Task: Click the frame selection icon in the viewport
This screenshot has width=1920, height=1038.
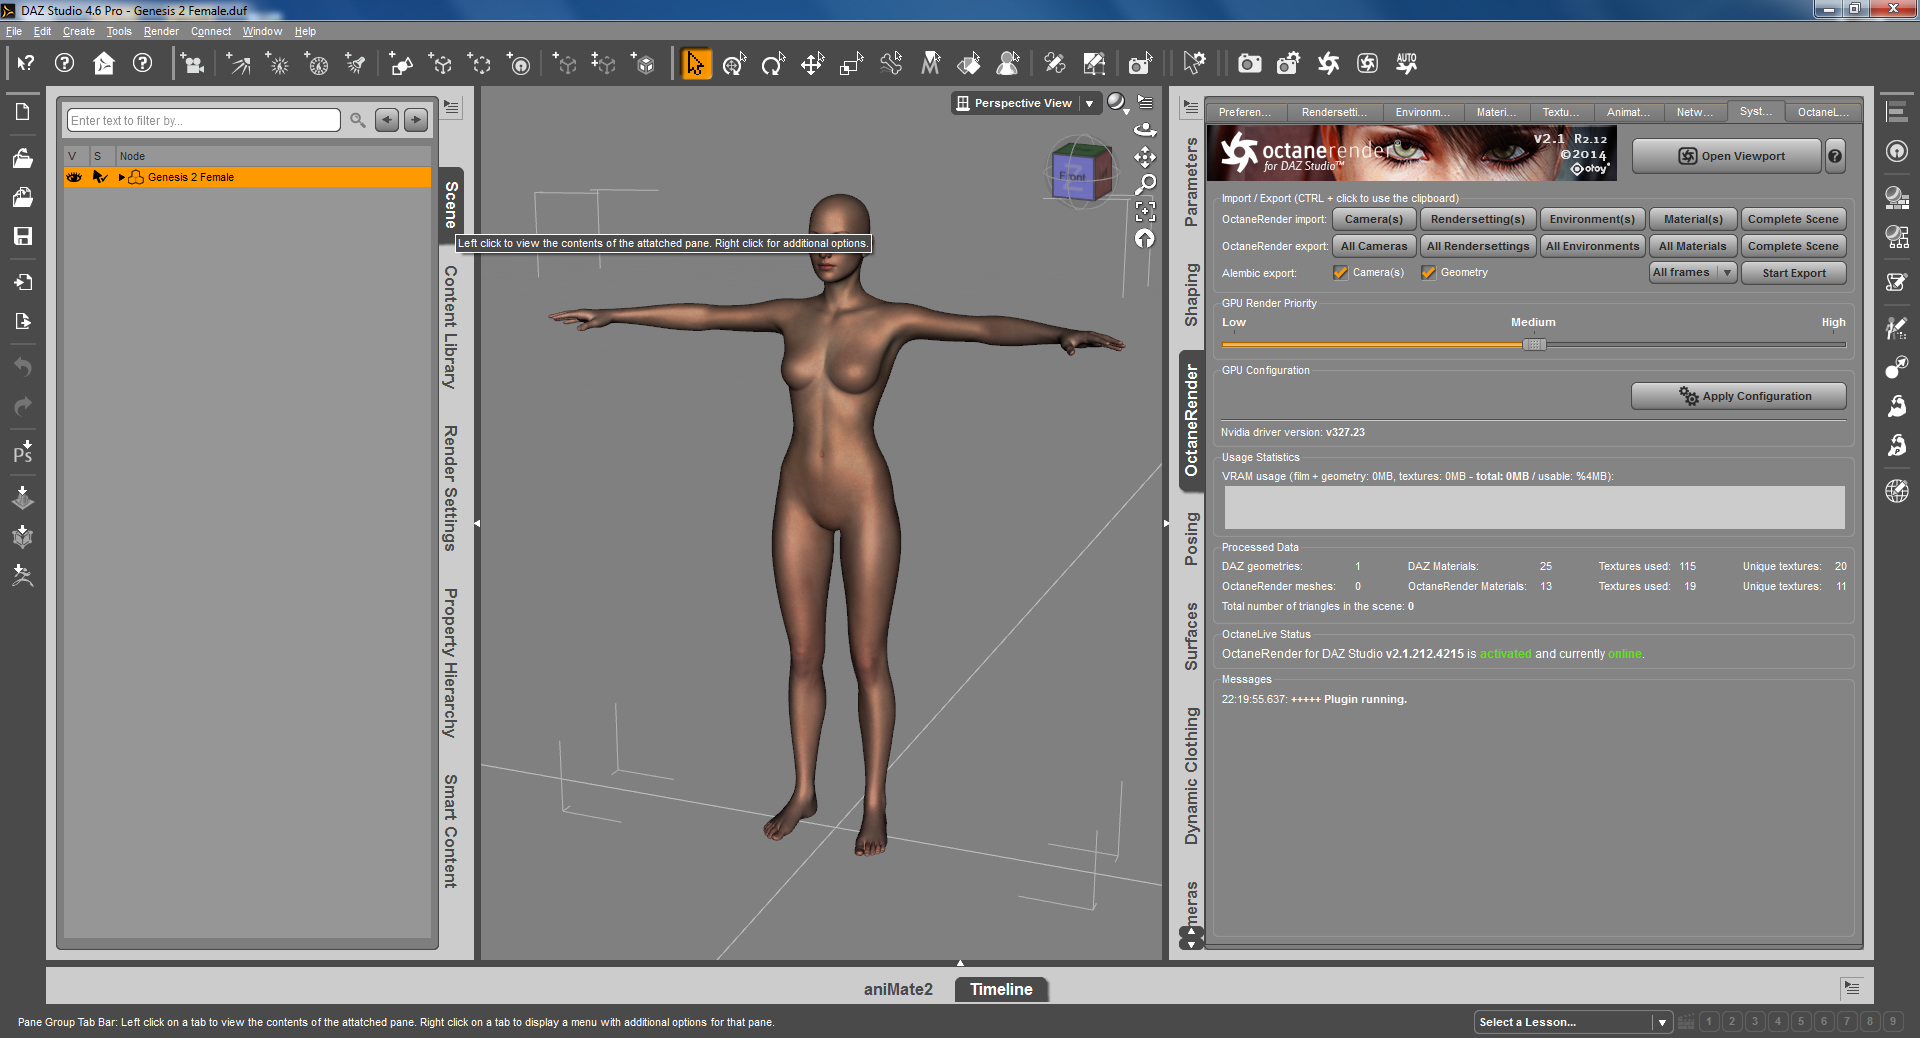Action: click(1145, 211)
